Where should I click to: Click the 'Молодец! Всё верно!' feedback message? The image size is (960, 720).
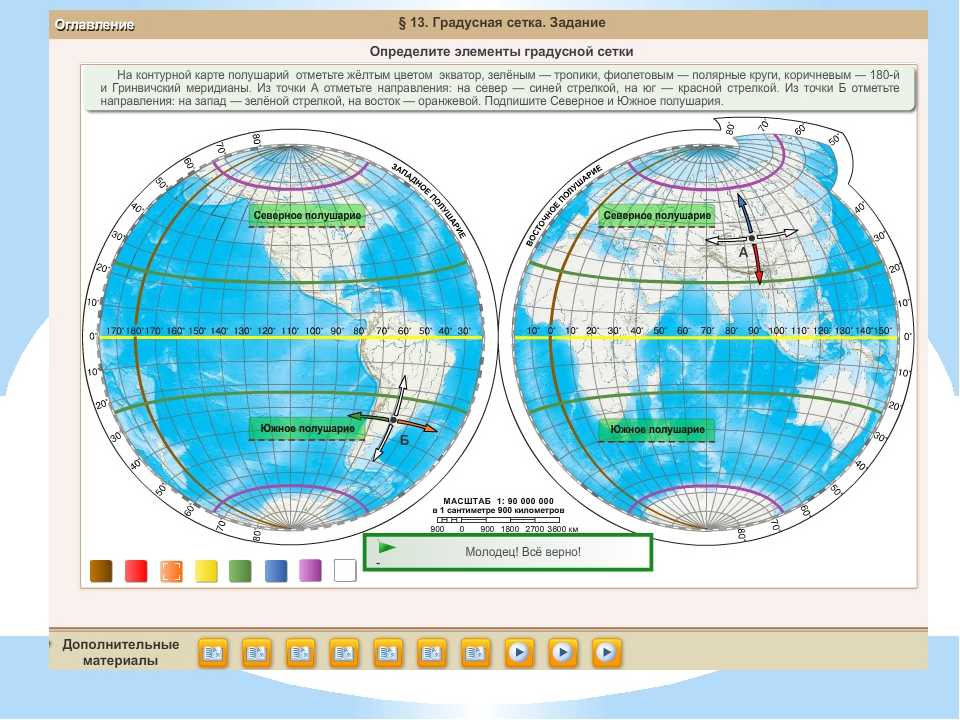(523, 552)
